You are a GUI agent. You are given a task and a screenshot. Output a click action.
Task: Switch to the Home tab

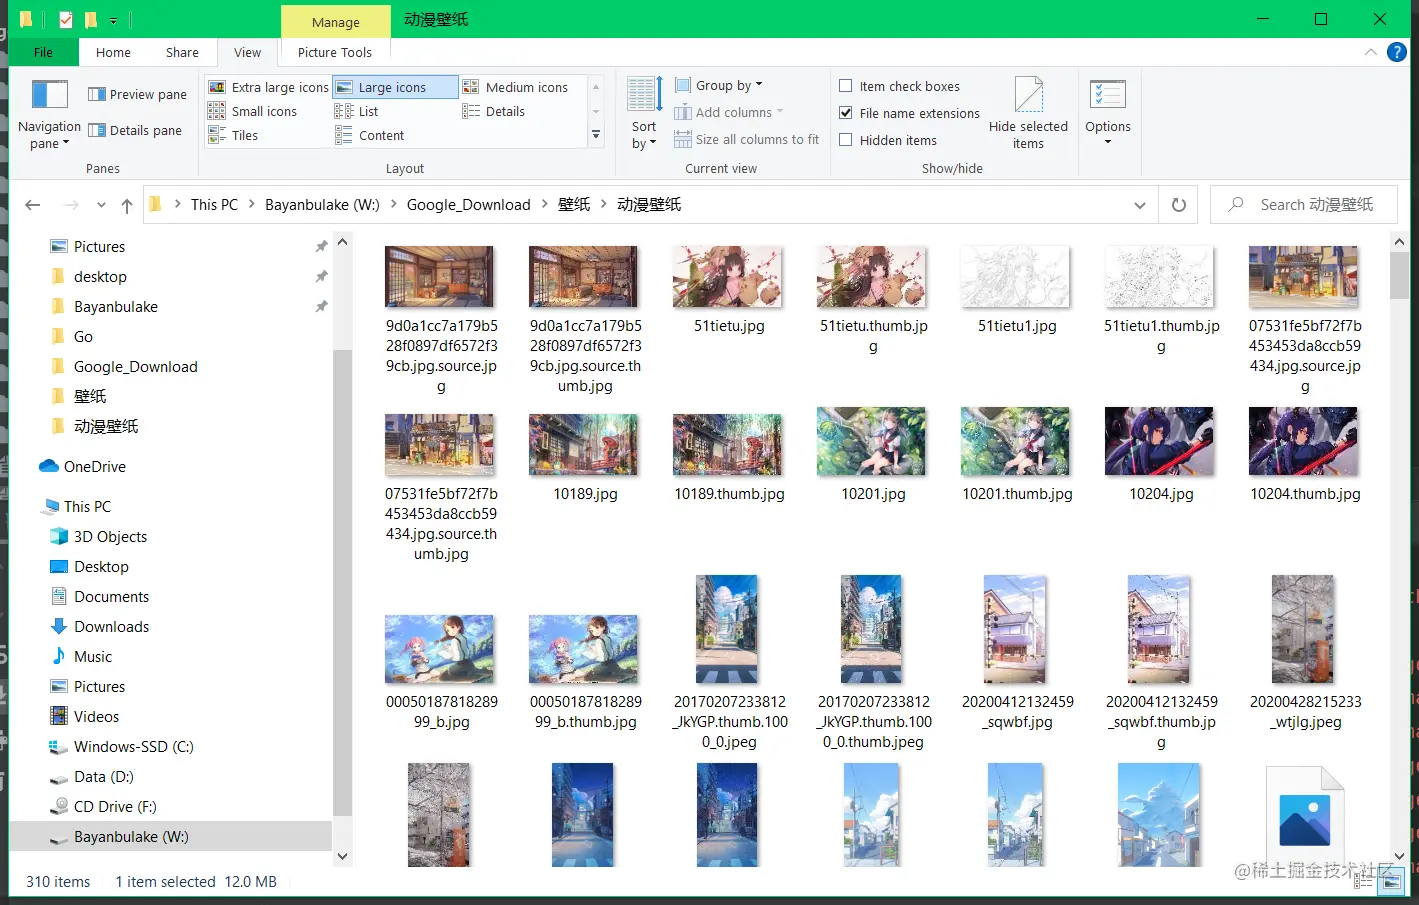pos(113,52)
